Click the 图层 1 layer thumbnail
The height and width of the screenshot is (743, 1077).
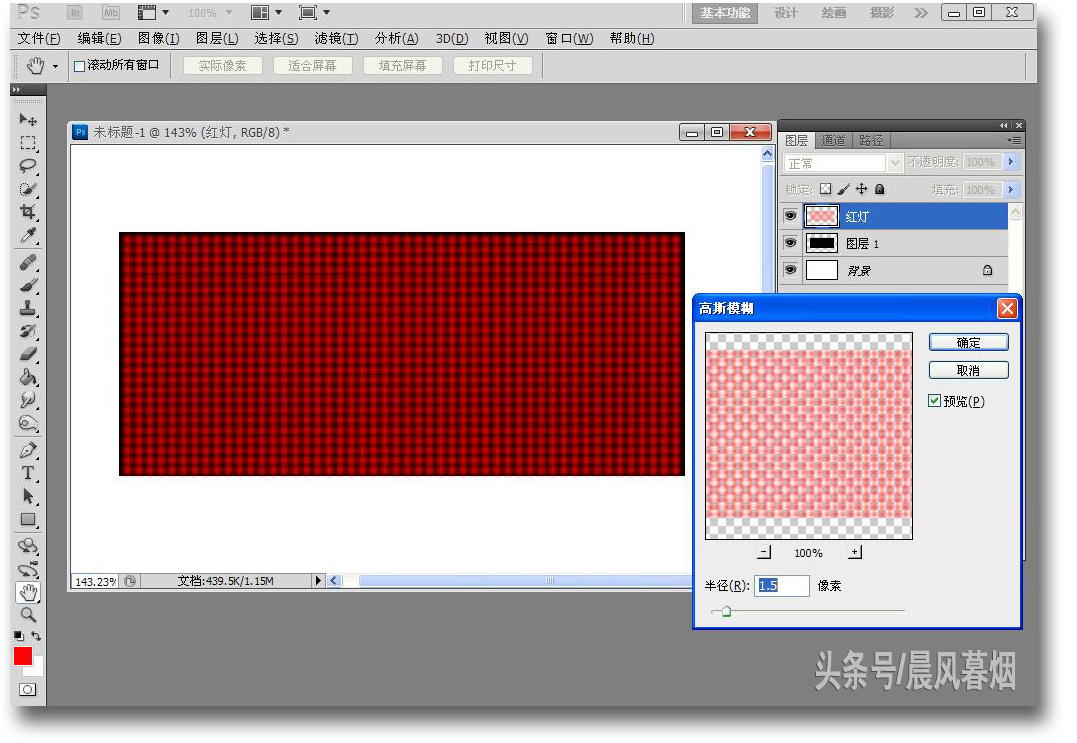(x=820, y=243)
